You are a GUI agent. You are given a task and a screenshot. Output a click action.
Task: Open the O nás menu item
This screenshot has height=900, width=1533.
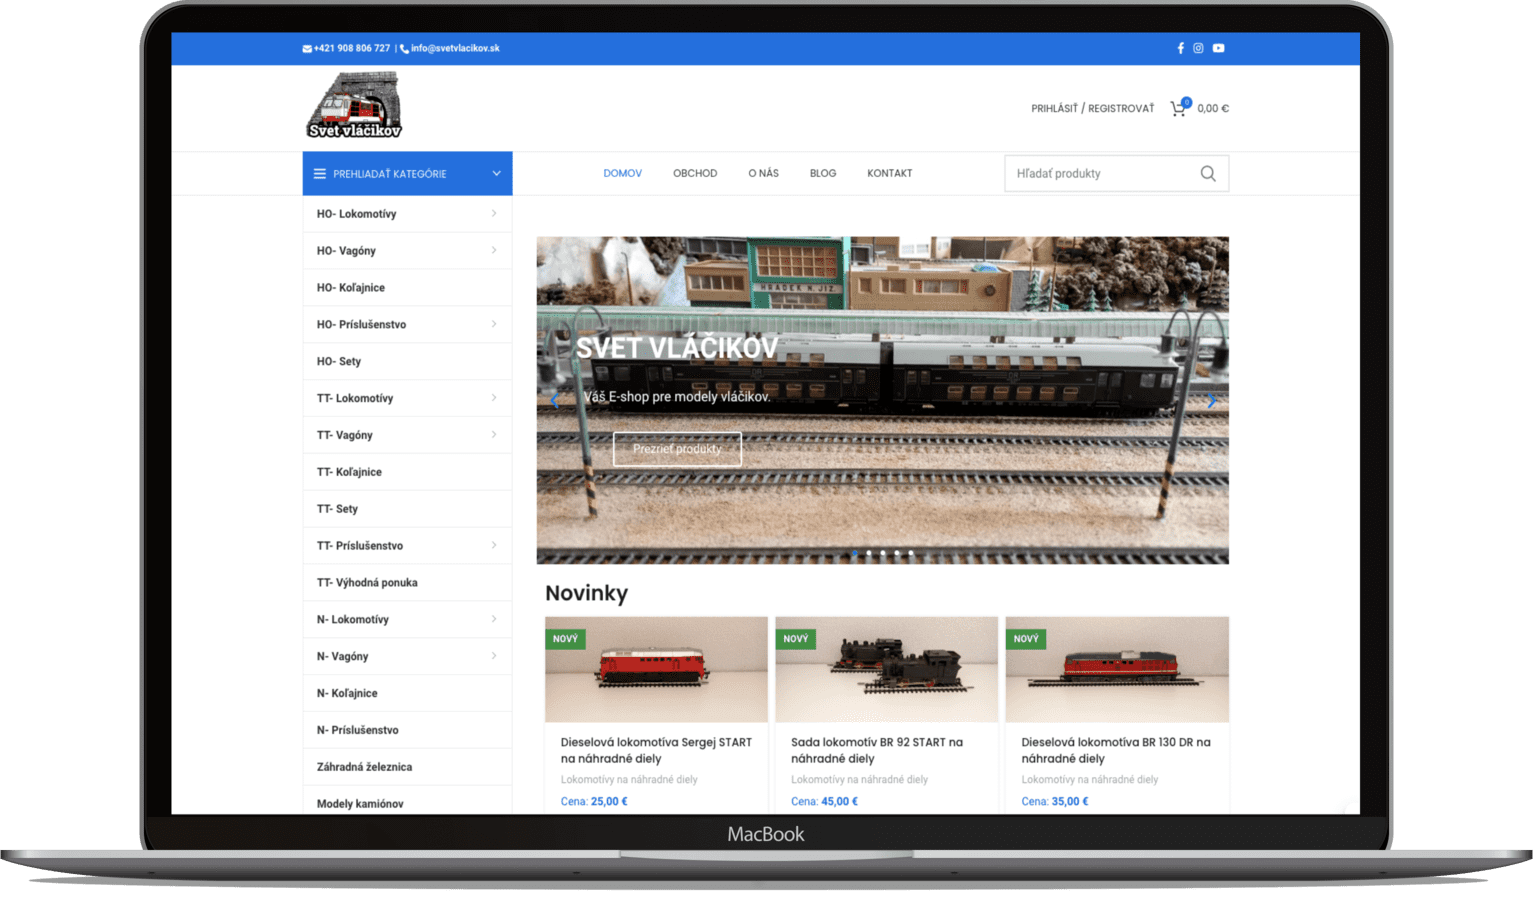click(x=763, y=174)
